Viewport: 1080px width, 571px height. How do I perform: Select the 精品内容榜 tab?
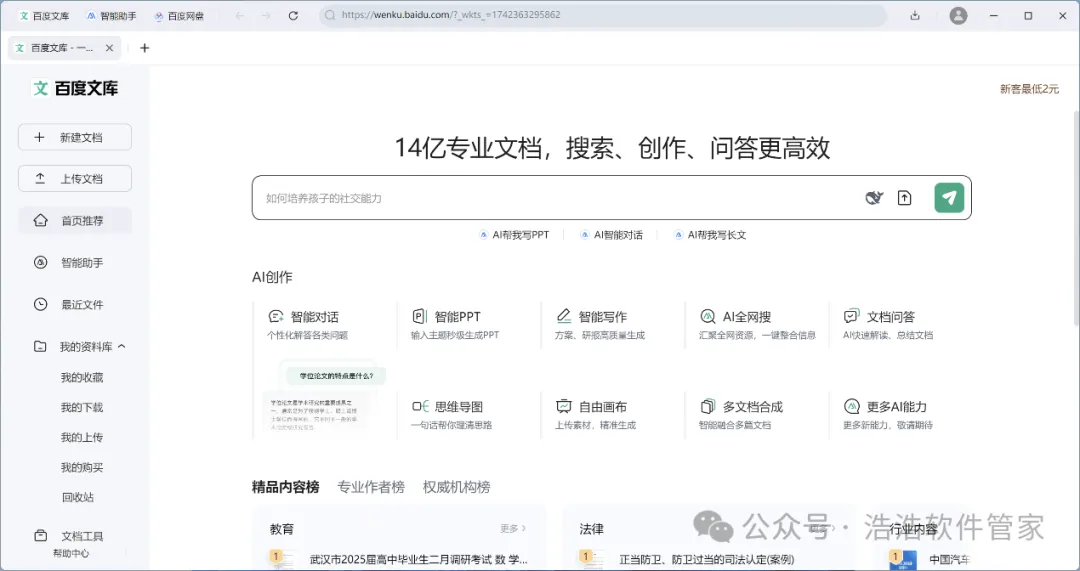point(285,487)
